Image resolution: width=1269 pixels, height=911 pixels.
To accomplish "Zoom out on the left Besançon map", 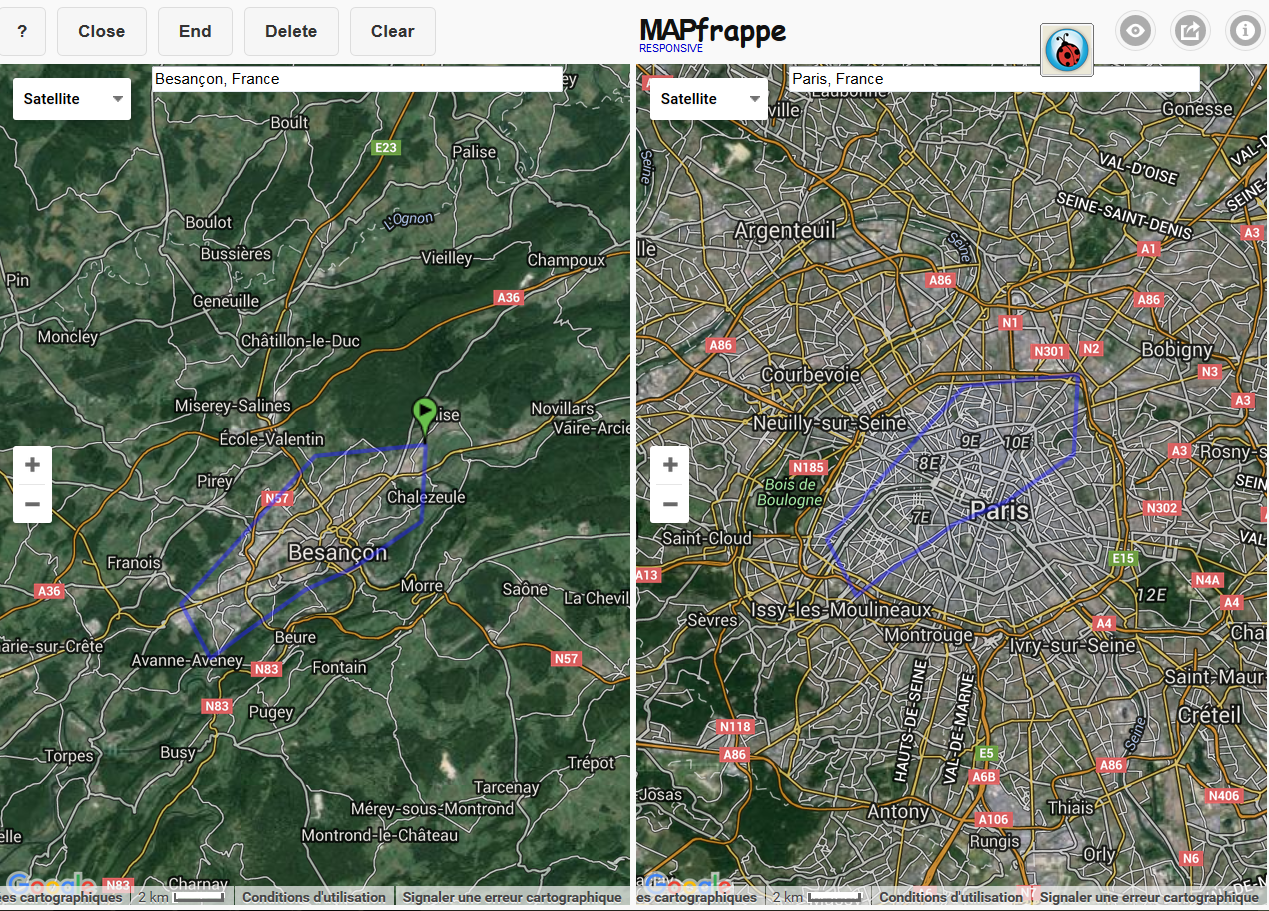I will point(32,504).
